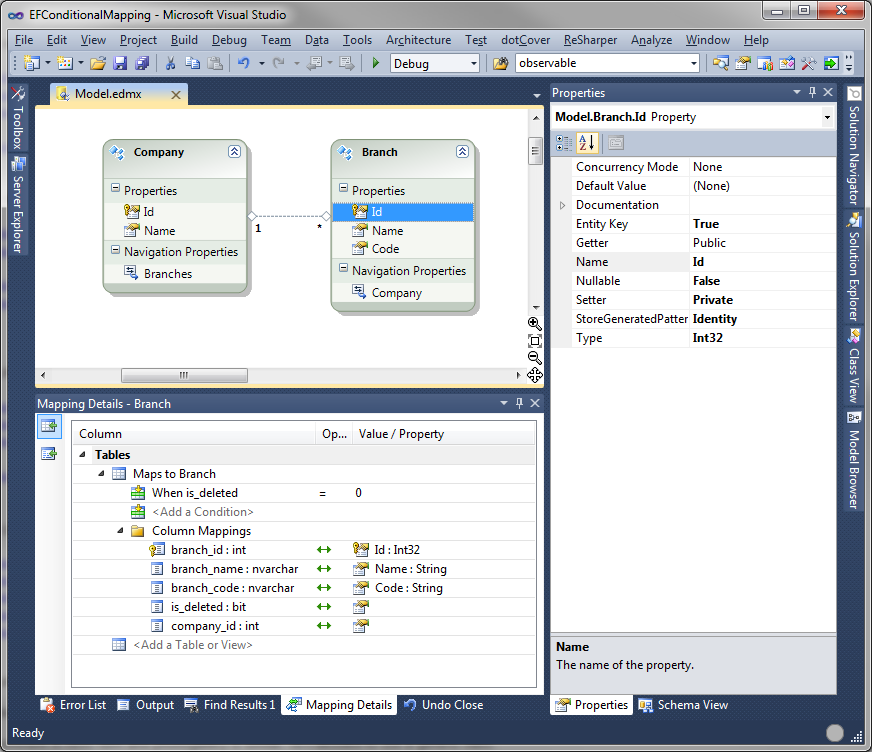Switch Properties to Alphabetical sort icon
Image resolution: width=872 pixels, height=752 pixels.
coord(587,143)
